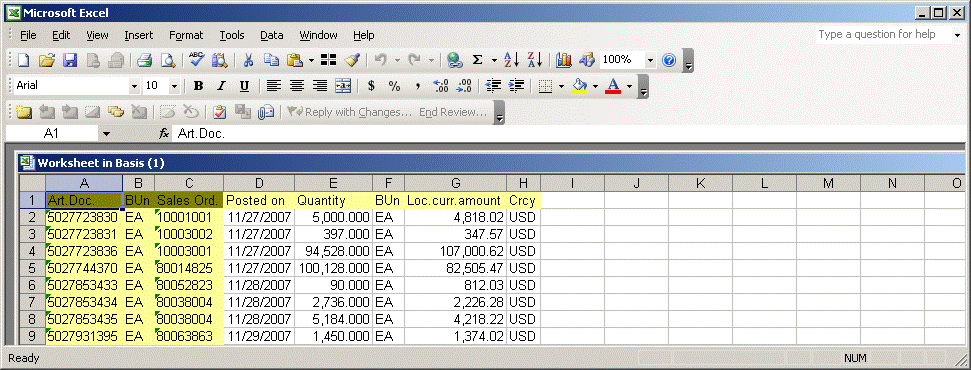Select the Sales Ord. cell 80014825
The width and height of the screenshot is (971, 370).
pyautogui.click(x=189, y=269)
